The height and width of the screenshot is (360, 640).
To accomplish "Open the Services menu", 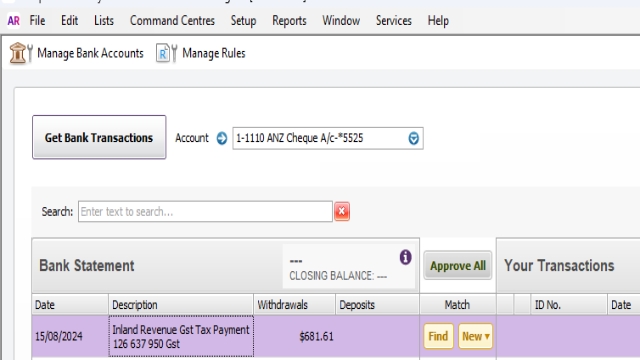I will pos(393,20).
